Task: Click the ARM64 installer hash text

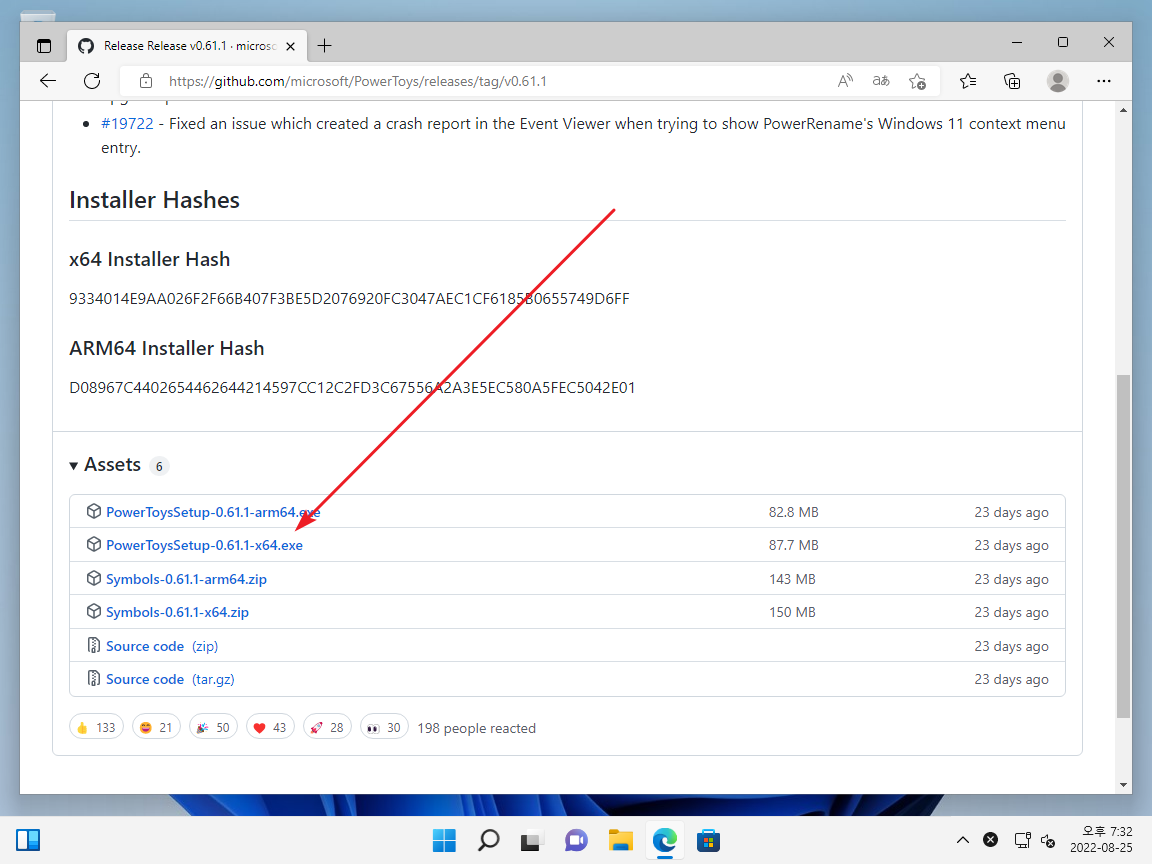Action: point(352,387)
